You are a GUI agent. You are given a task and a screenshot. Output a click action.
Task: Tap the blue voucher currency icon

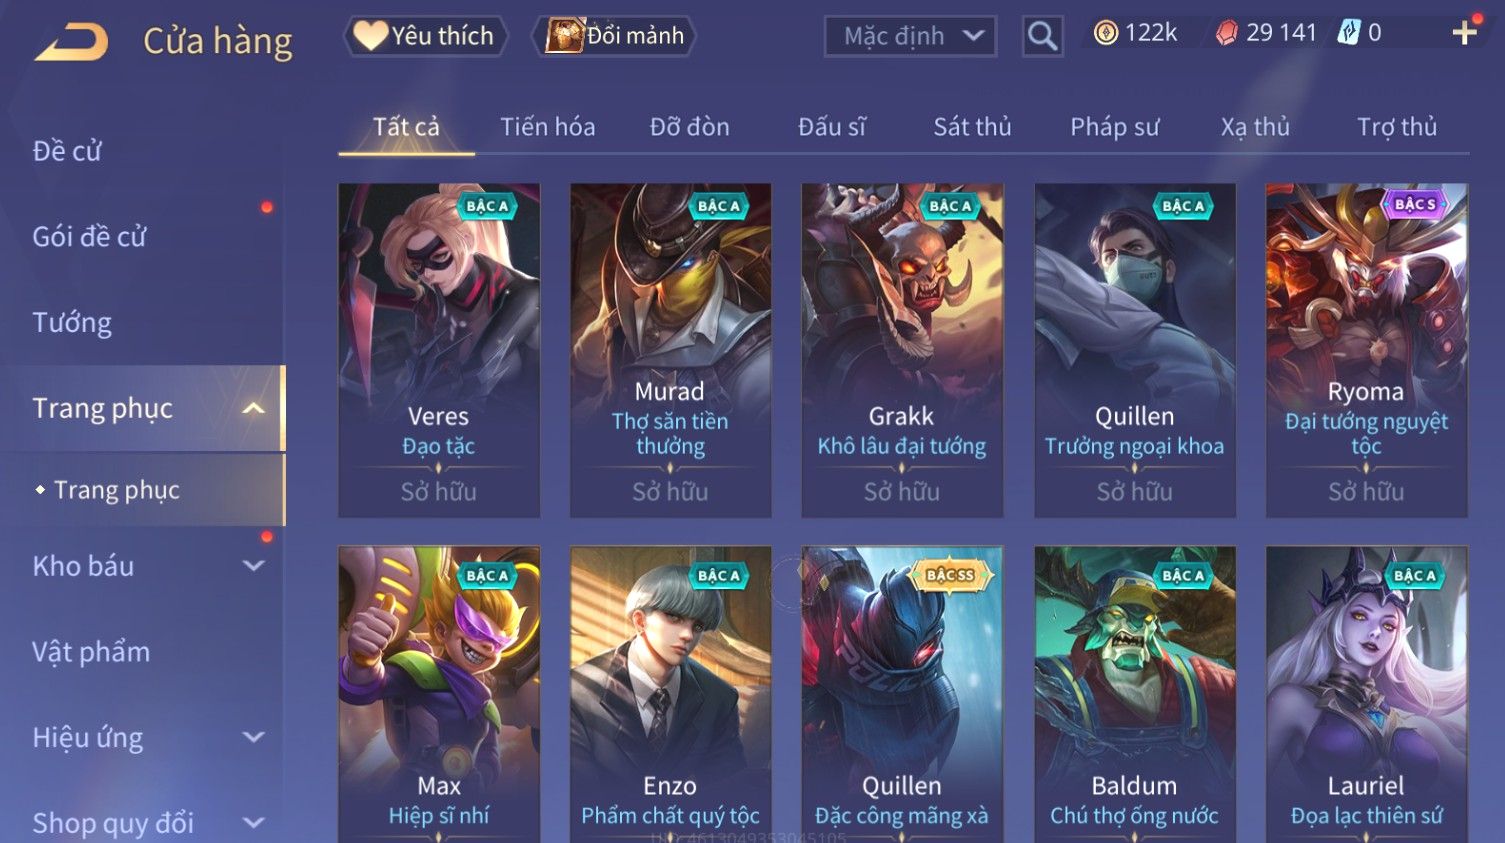(1349, 33)
